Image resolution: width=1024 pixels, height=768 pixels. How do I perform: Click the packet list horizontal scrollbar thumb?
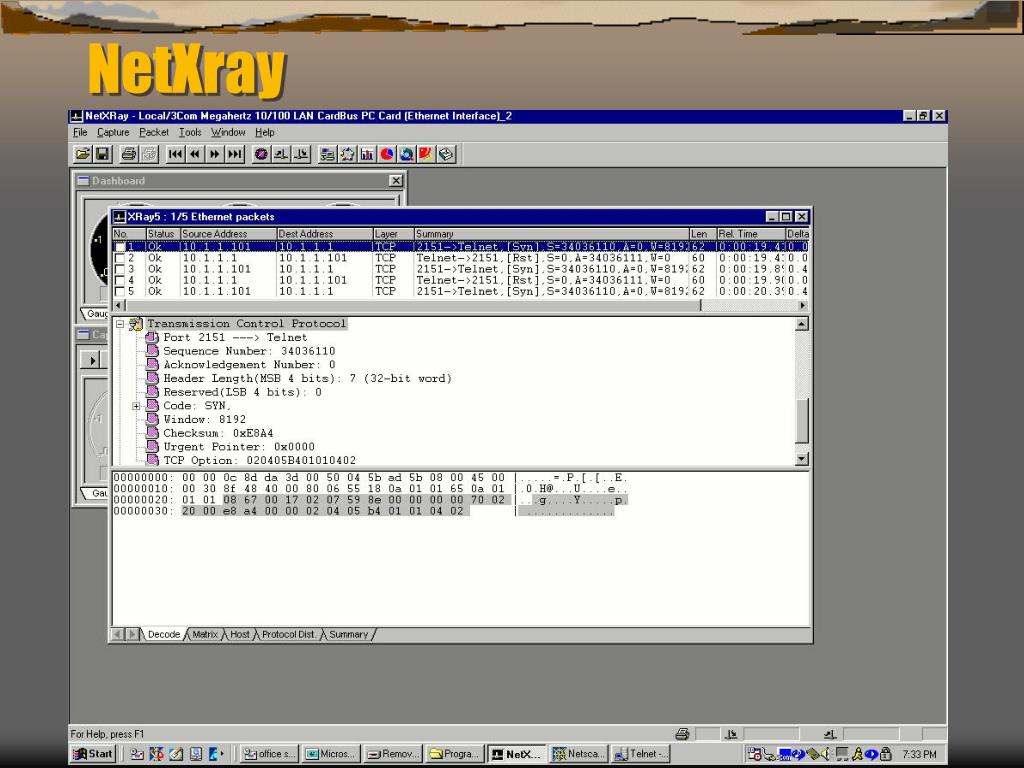413,305
